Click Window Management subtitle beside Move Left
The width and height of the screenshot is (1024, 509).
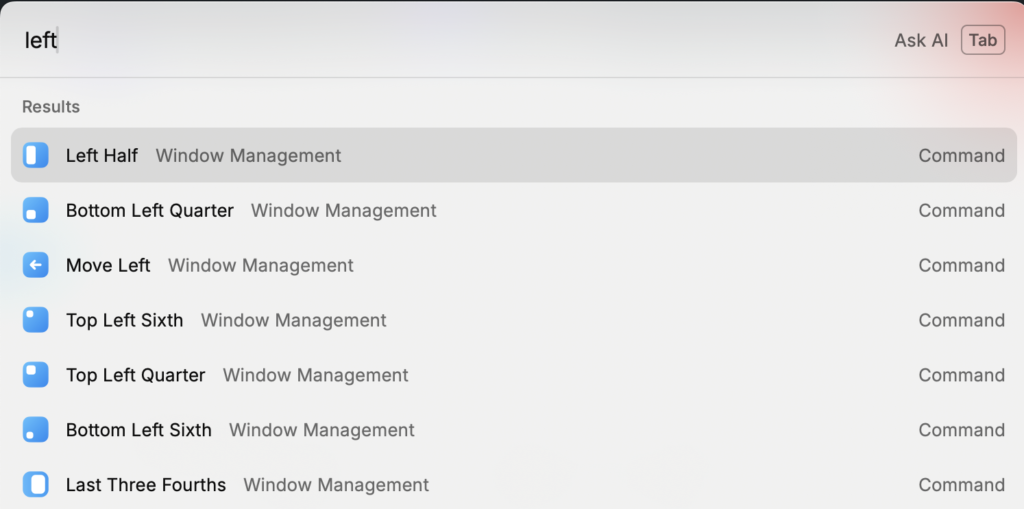(261, 265)
